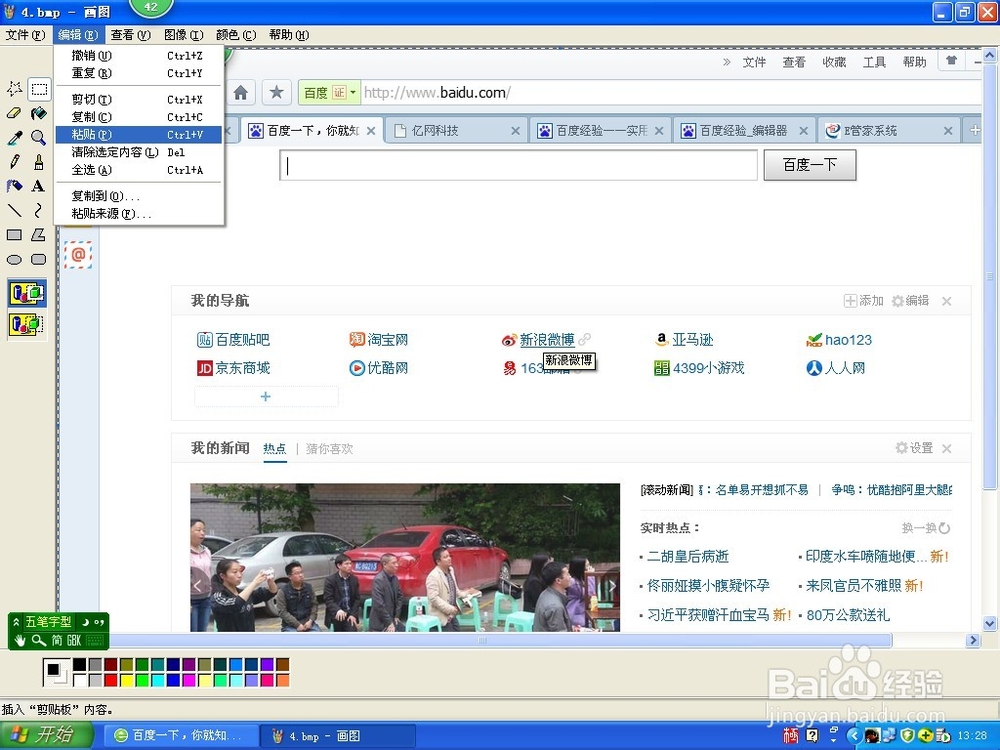
Task: Choose the Fill With Color bucket tool
Action: (39, 113)
